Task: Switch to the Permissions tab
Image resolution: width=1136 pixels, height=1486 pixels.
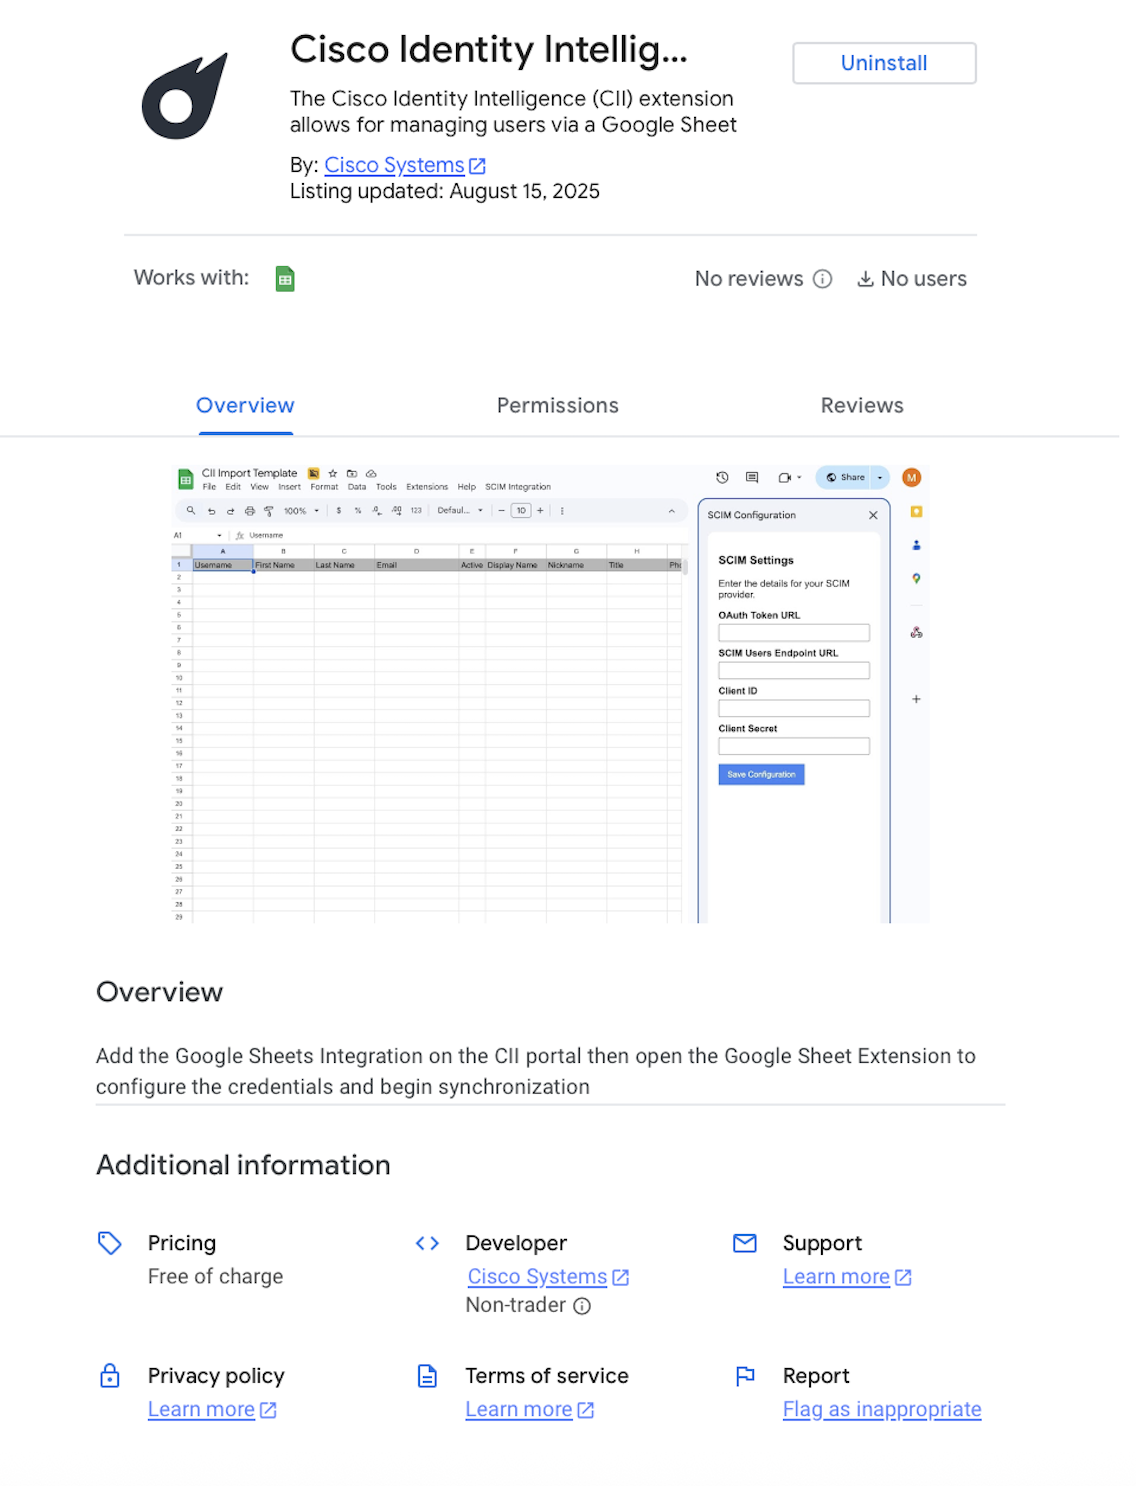Action: pyautogui.click(x=557, y=405)
